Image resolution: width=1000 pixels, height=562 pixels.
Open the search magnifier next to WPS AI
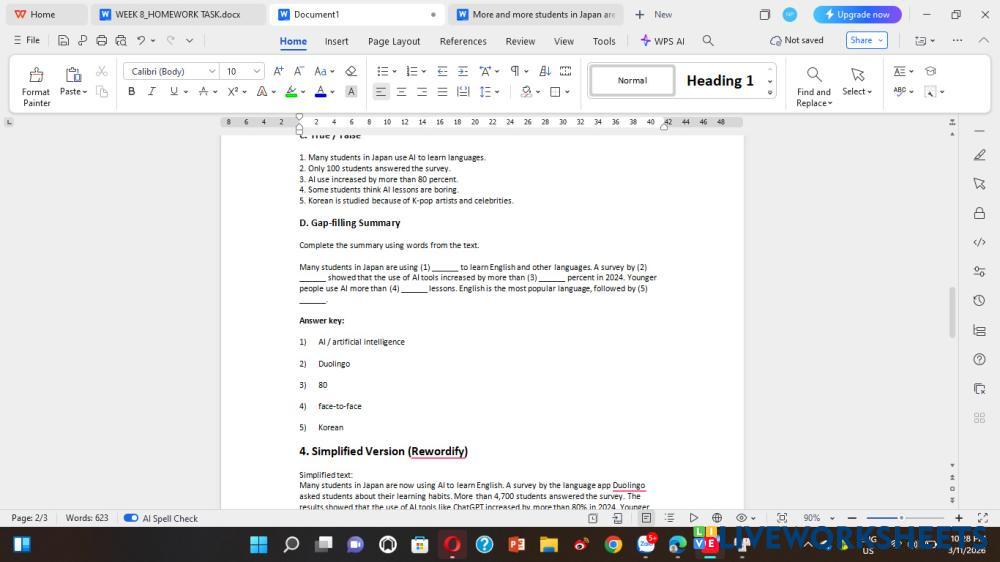point(708,40)
